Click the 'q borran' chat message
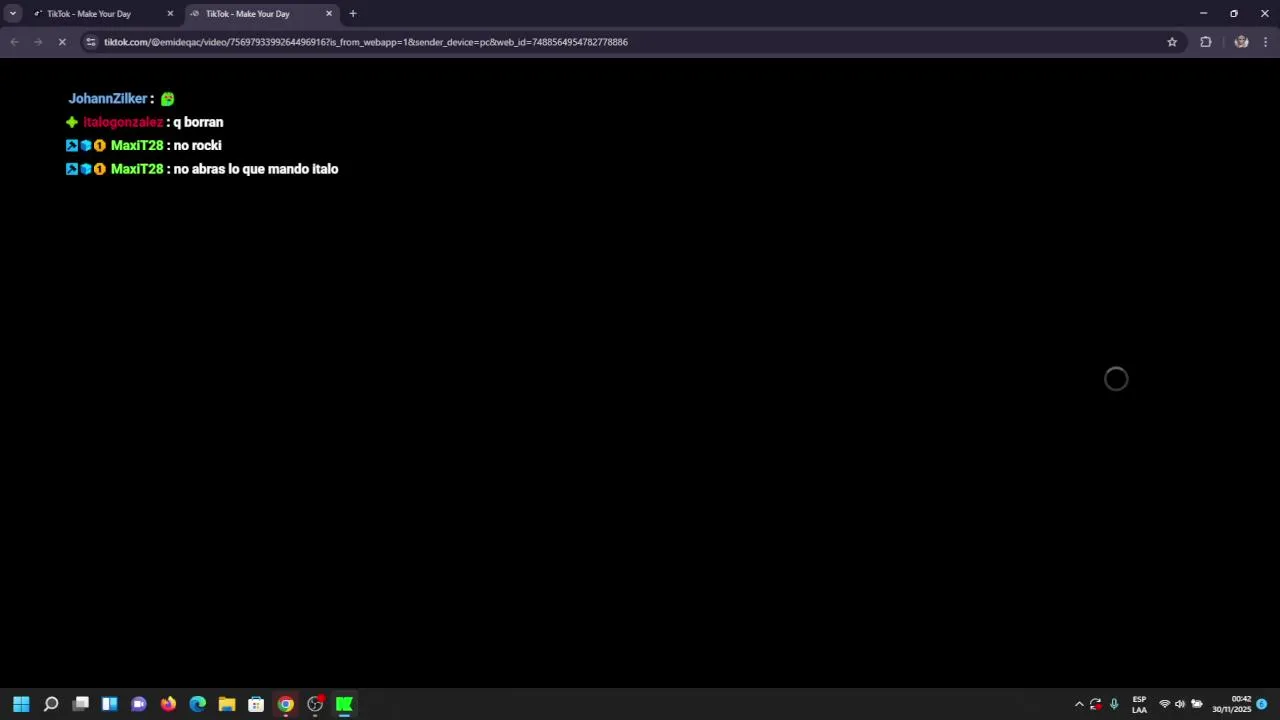Image resolution: width=1280 pixels, height=720 pixels. (x=198, y=122)
